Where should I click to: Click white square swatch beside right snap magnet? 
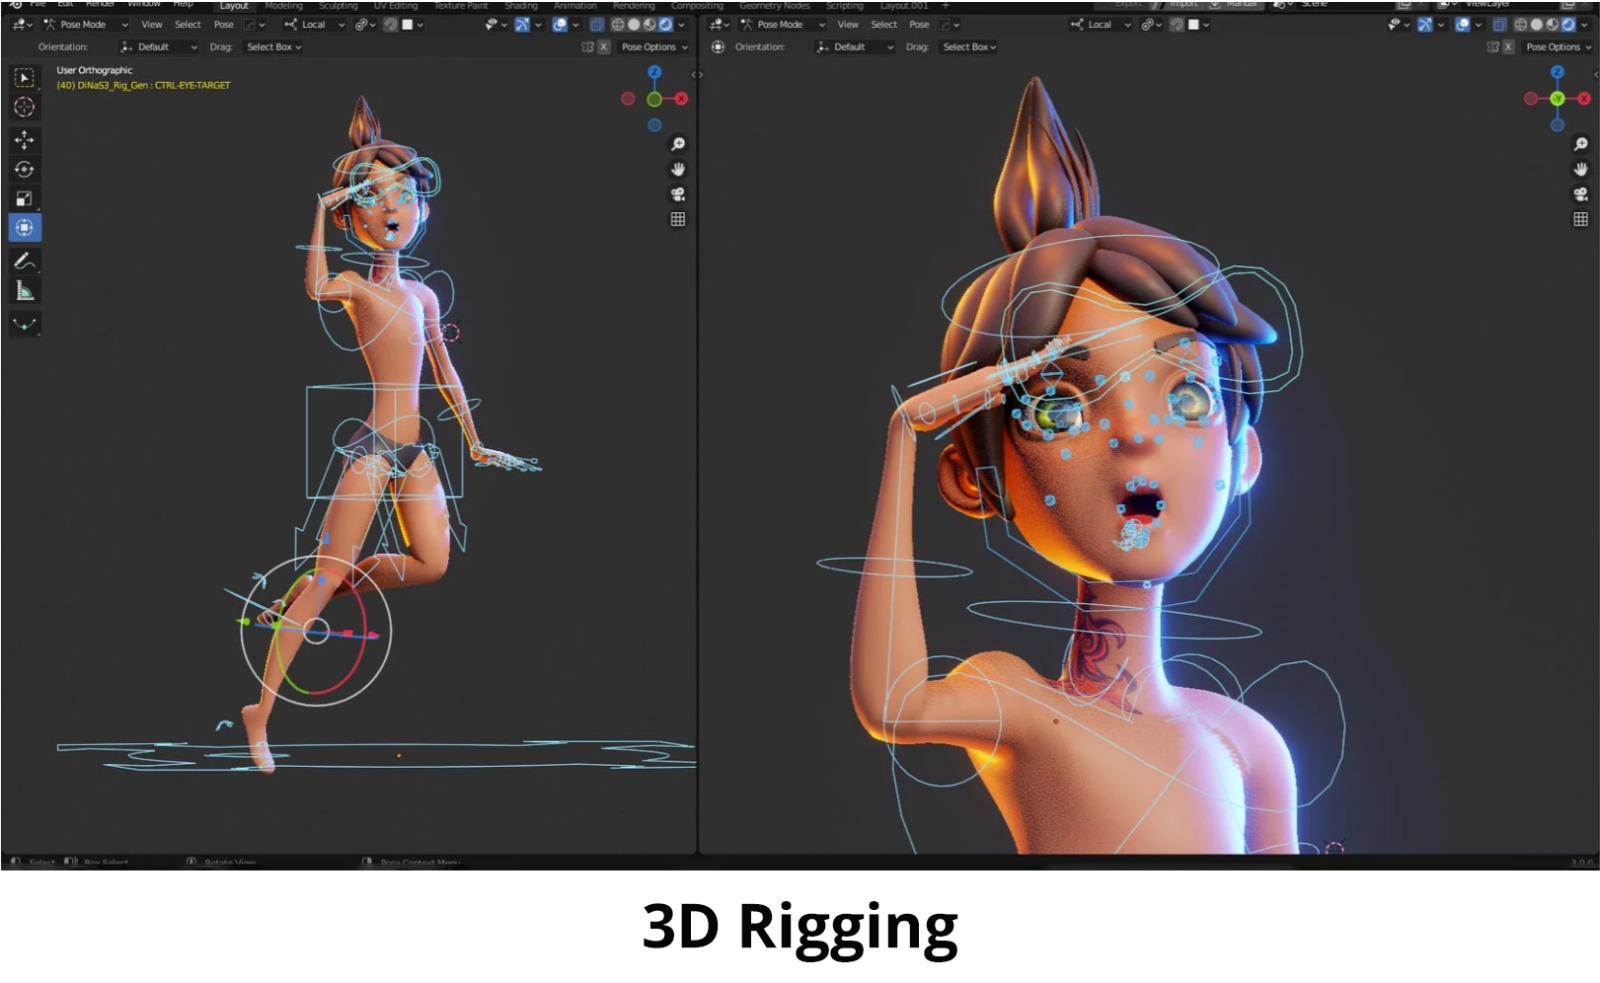1193,24
